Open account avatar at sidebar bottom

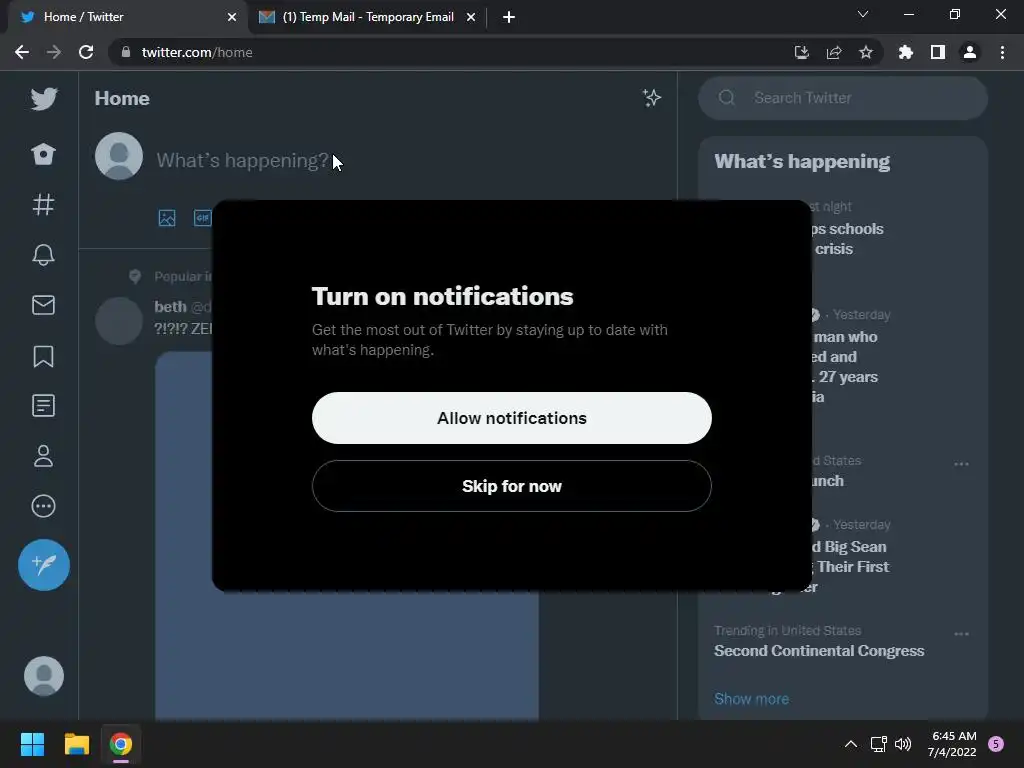click(x=44, y=676)
